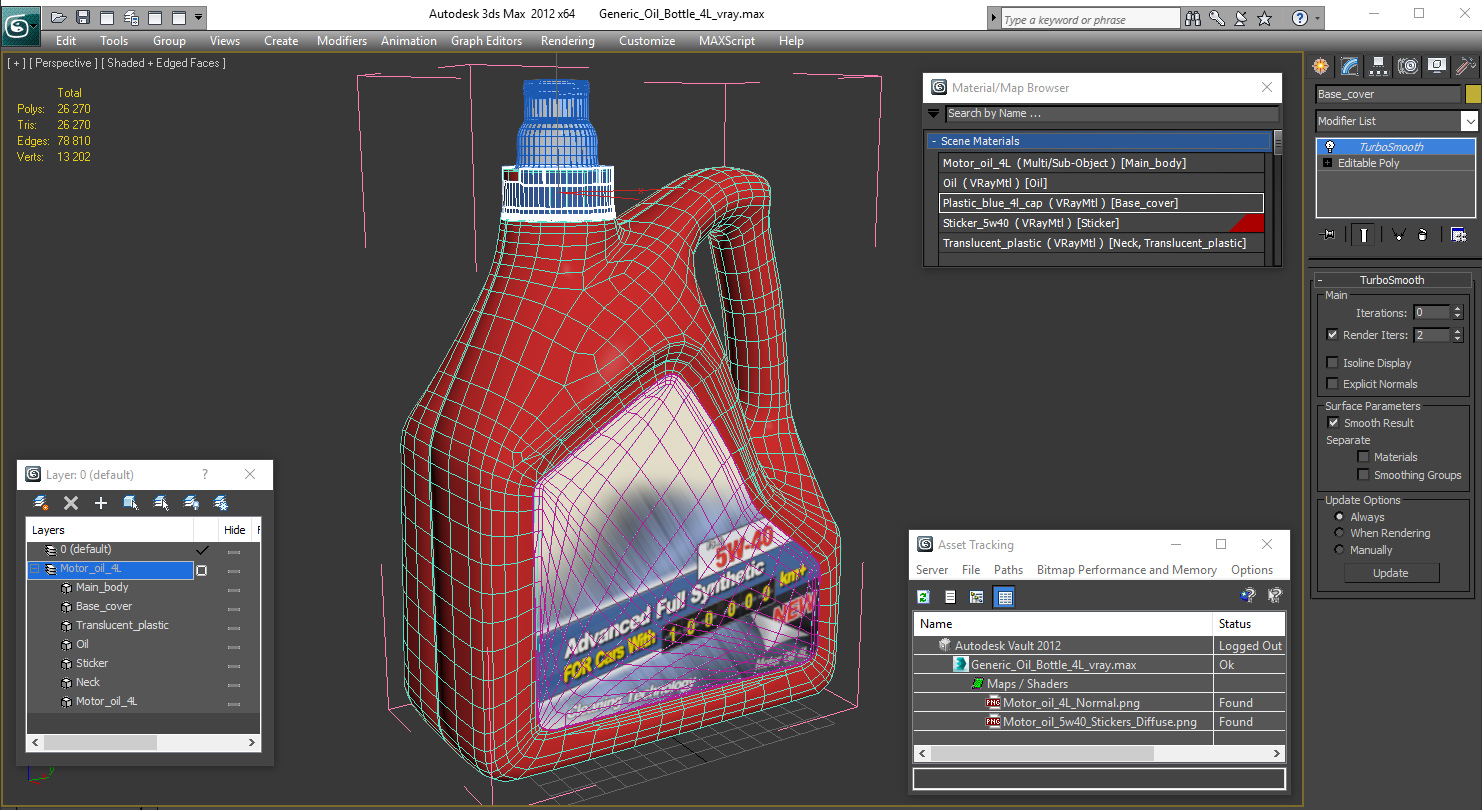1482x810 pixels.
Task: Open the 3ds Max application menu button
Action: click(20, 25)
